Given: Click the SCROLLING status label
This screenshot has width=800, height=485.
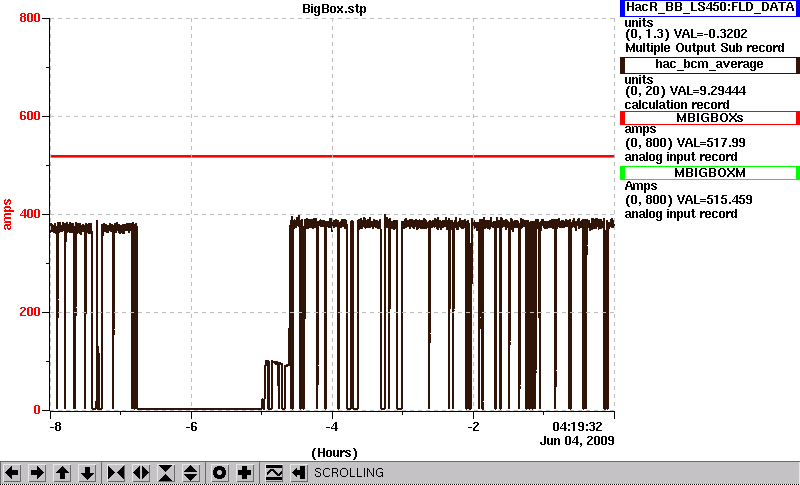Looking at the screenshot, I should [x=348, y=473].
